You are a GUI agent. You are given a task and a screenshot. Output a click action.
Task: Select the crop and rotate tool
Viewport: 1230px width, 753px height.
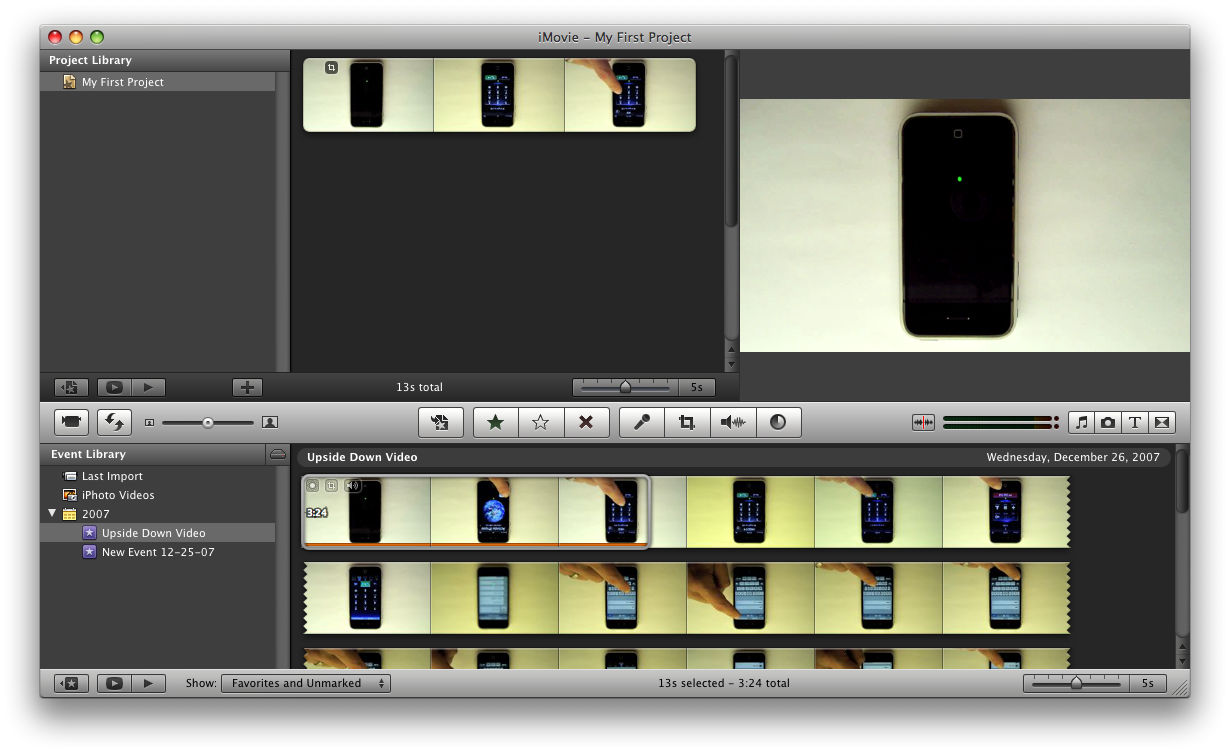coord(687,422)
